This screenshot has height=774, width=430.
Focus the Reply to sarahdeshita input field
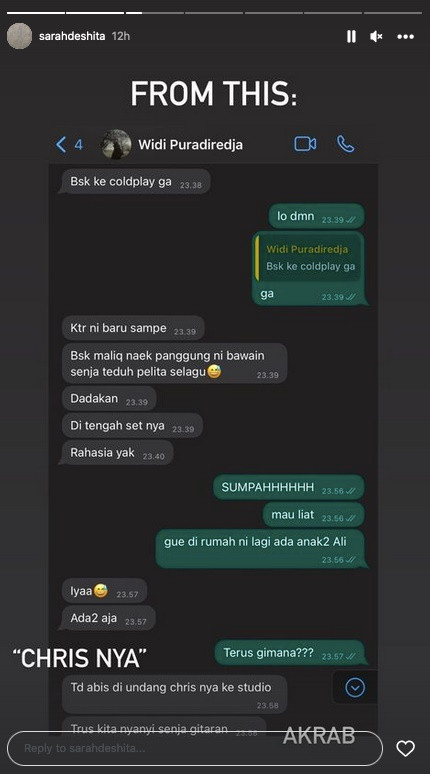(x=195, y=748)
